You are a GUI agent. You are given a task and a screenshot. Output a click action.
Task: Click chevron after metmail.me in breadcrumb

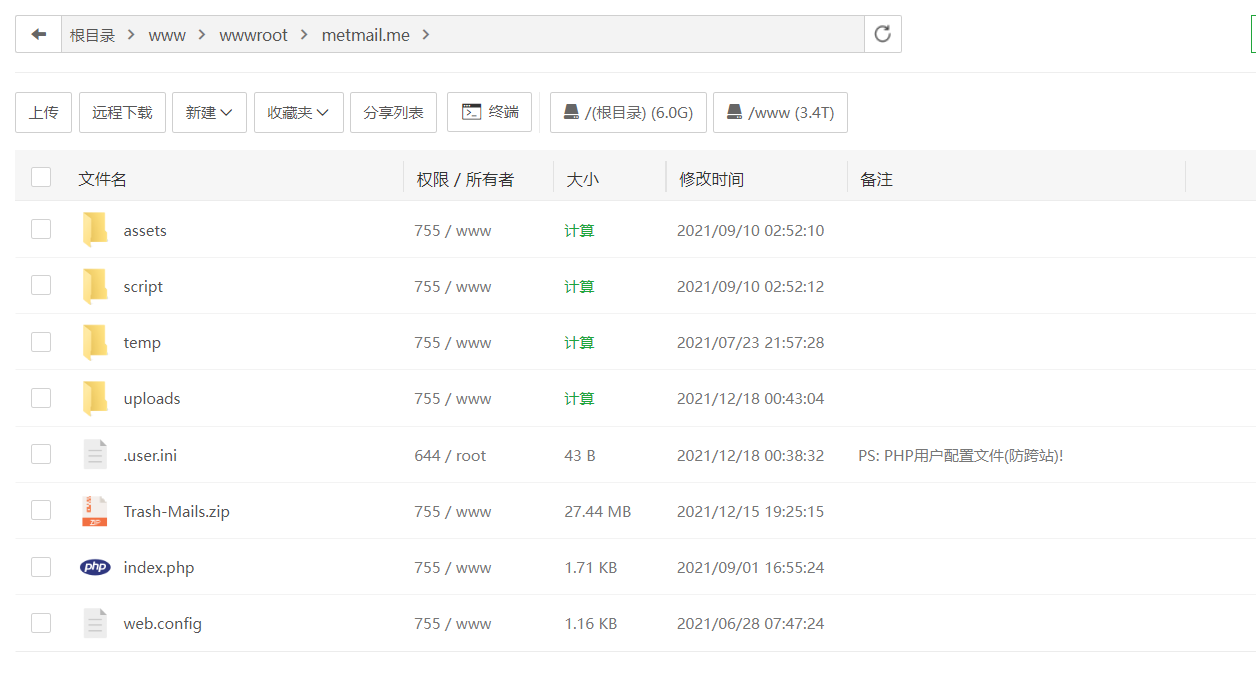426,35
